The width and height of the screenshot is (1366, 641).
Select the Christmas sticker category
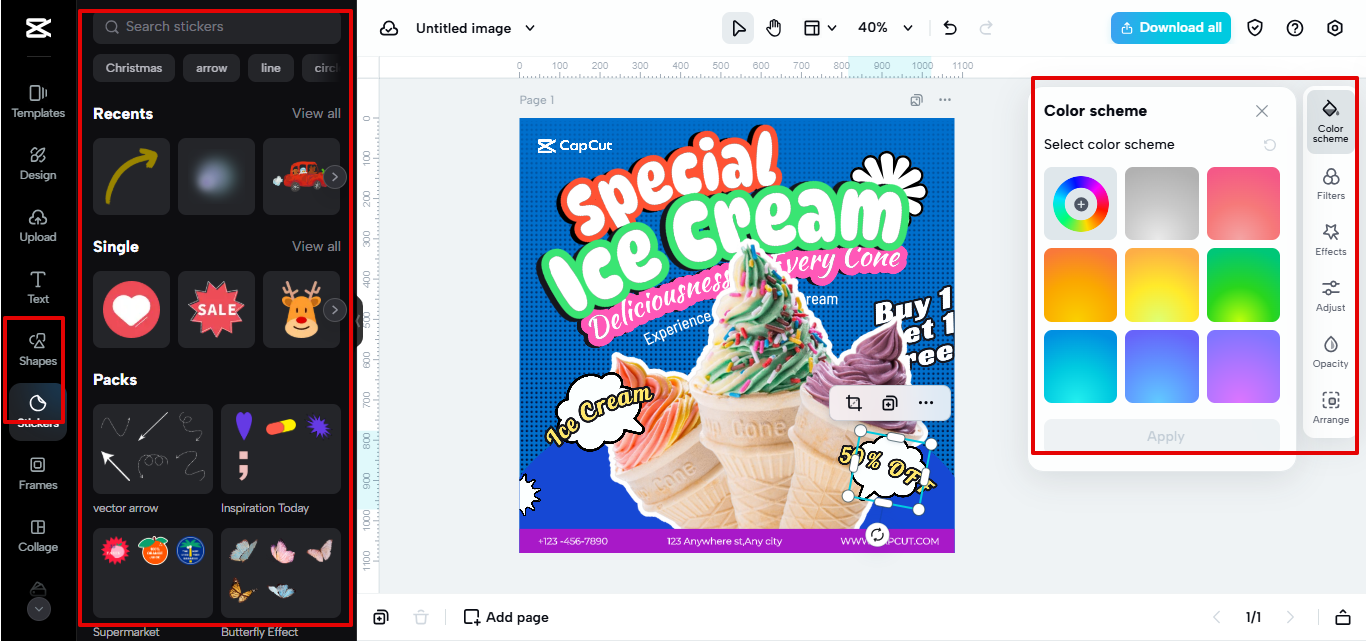pos(133,68)
